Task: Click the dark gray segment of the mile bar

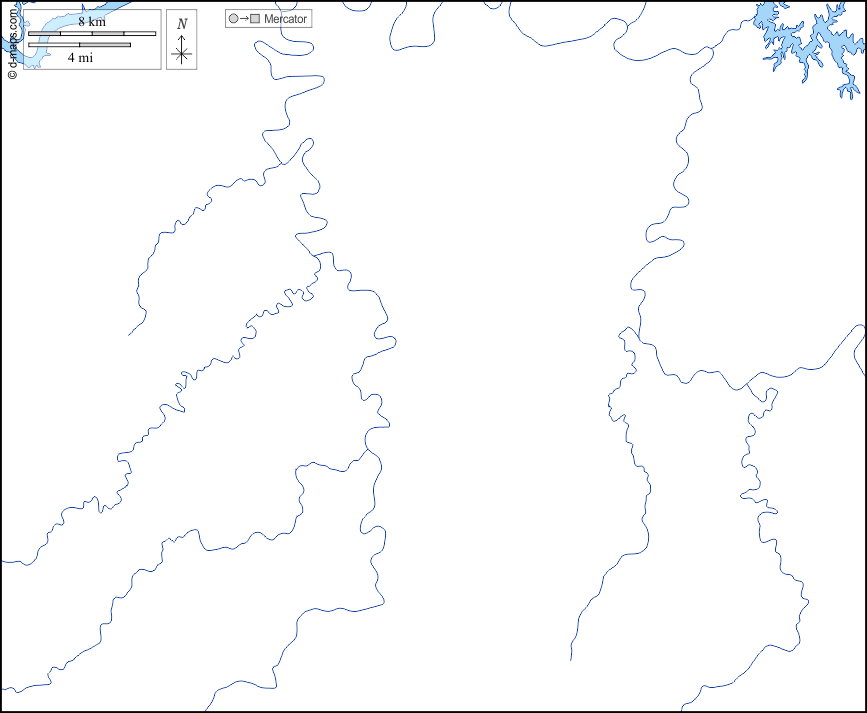Action: click(x=105, y=44)
